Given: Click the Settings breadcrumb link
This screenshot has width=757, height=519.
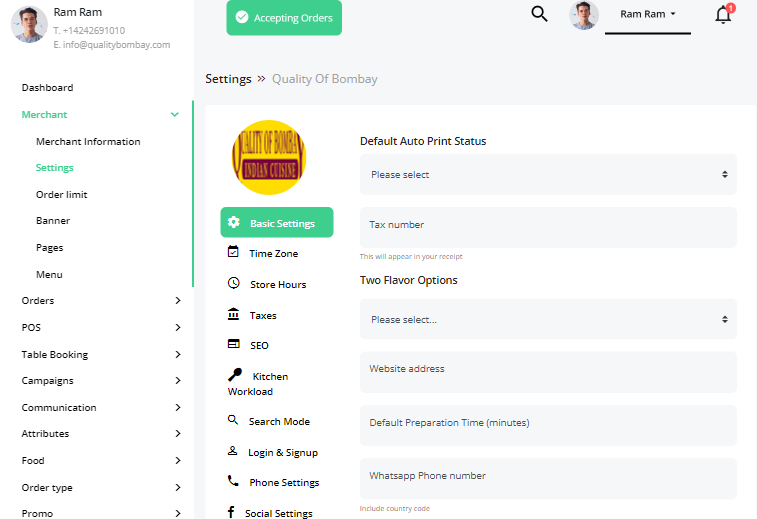Looking at the screenshot, I should point(228,79).
